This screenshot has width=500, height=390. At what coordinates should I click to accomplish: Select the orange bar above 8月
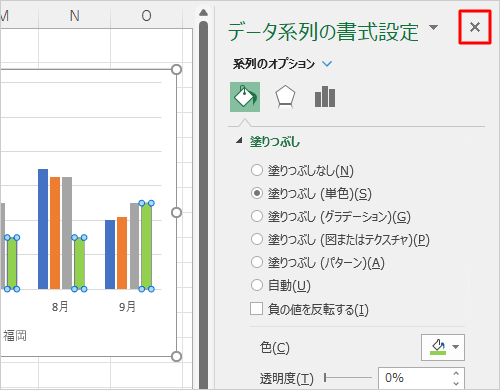[x=55, y=233]
